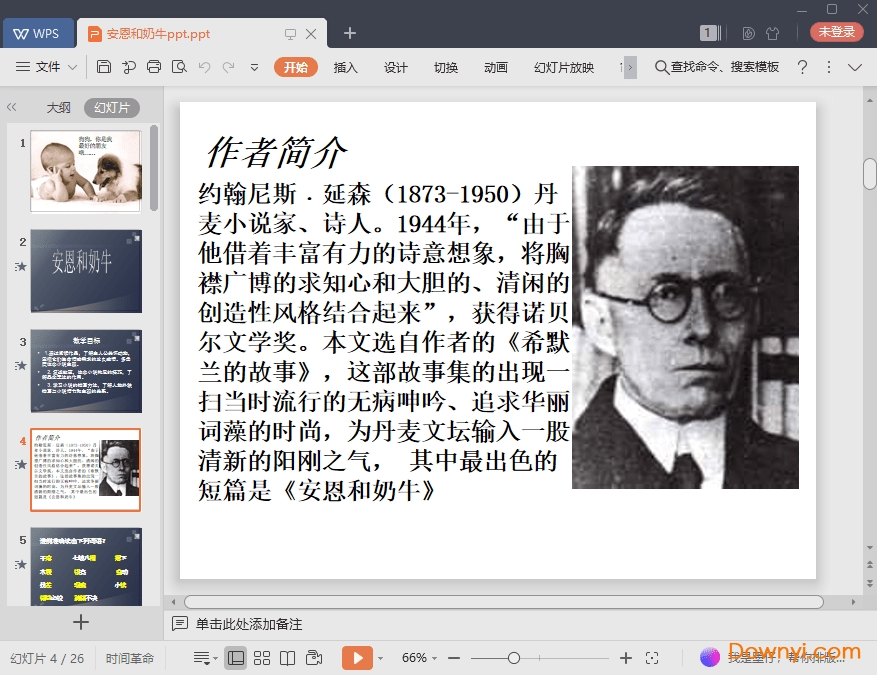
Task: Open the 插入 ribbon tab
Action: [345, 67]
